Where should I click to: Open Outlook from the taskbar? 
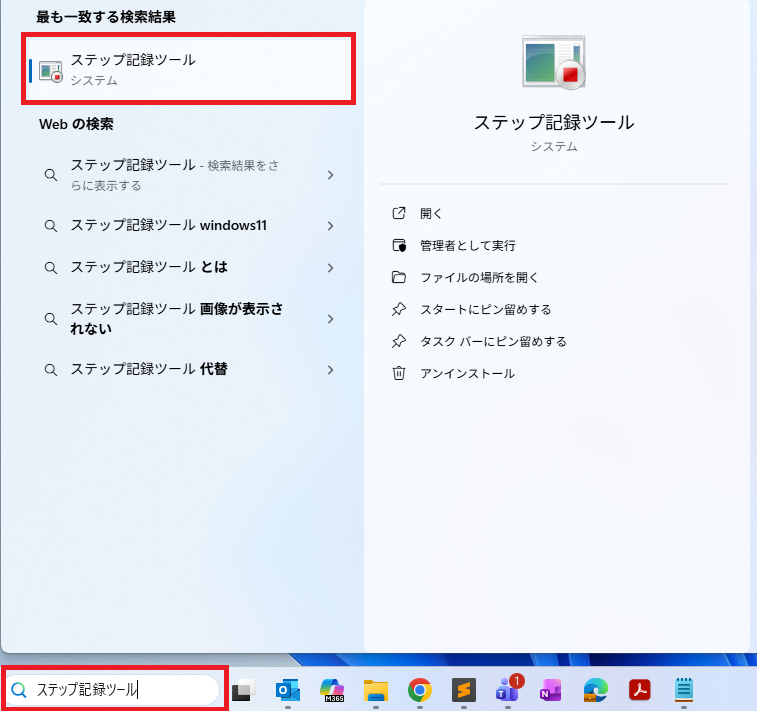(288, 690)
